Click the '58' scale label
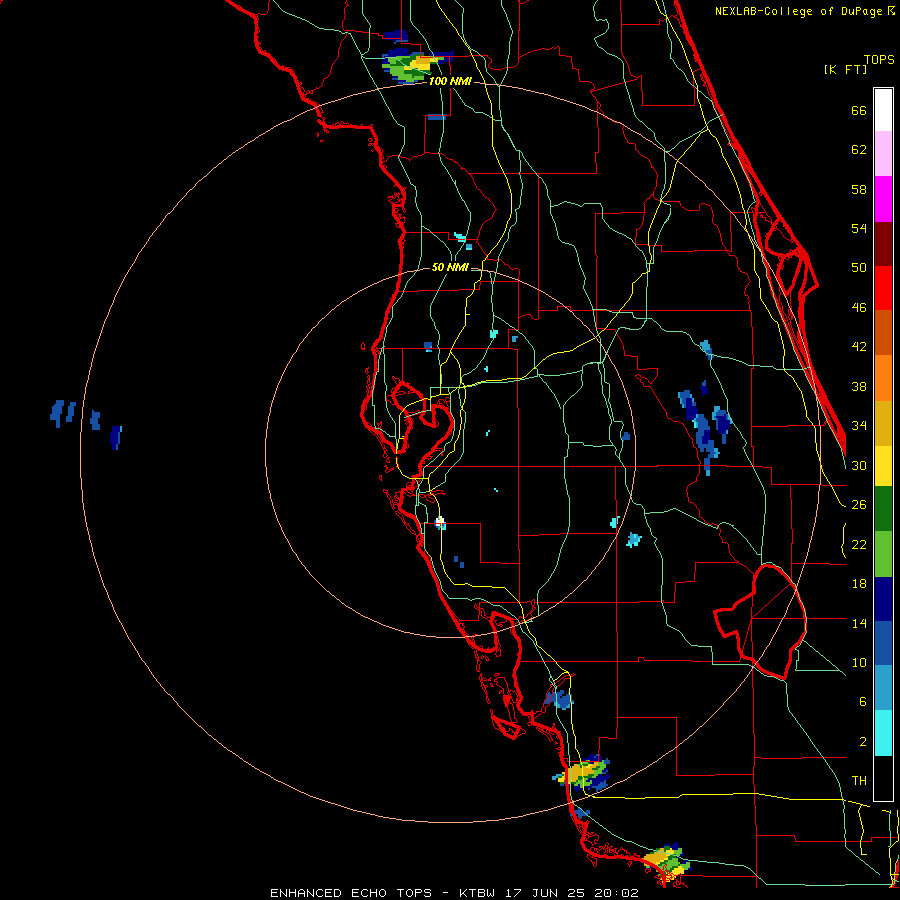This screenshot has height=900, width=900. 859,189
